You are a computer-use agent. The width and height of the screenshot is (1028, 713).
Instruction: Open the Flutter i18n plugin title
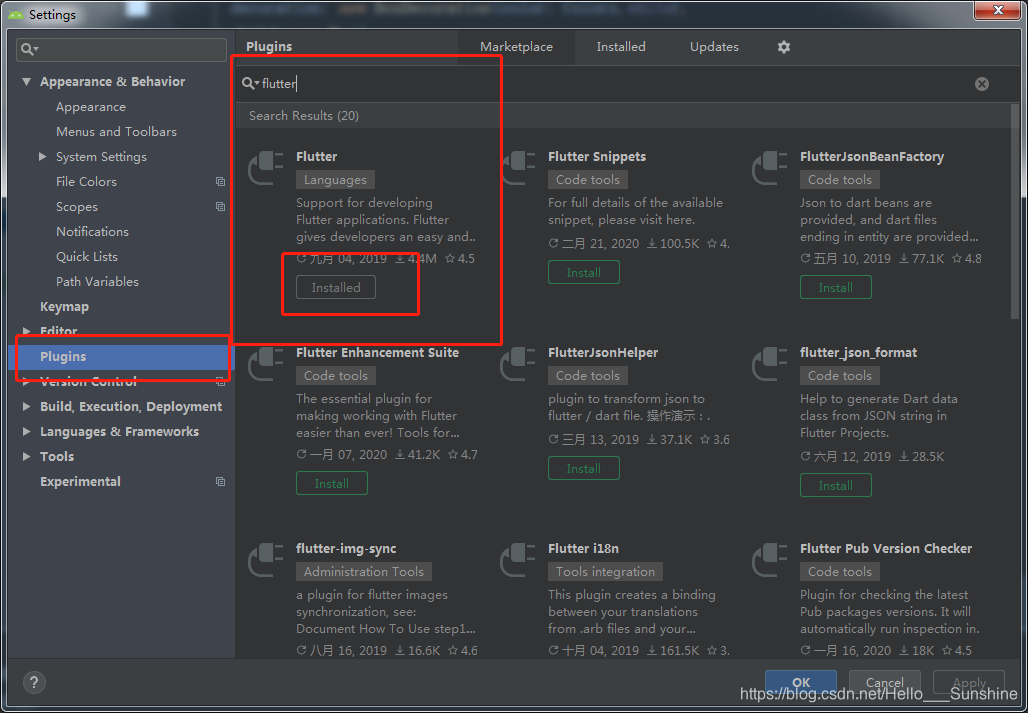click(x=583, y=549)
